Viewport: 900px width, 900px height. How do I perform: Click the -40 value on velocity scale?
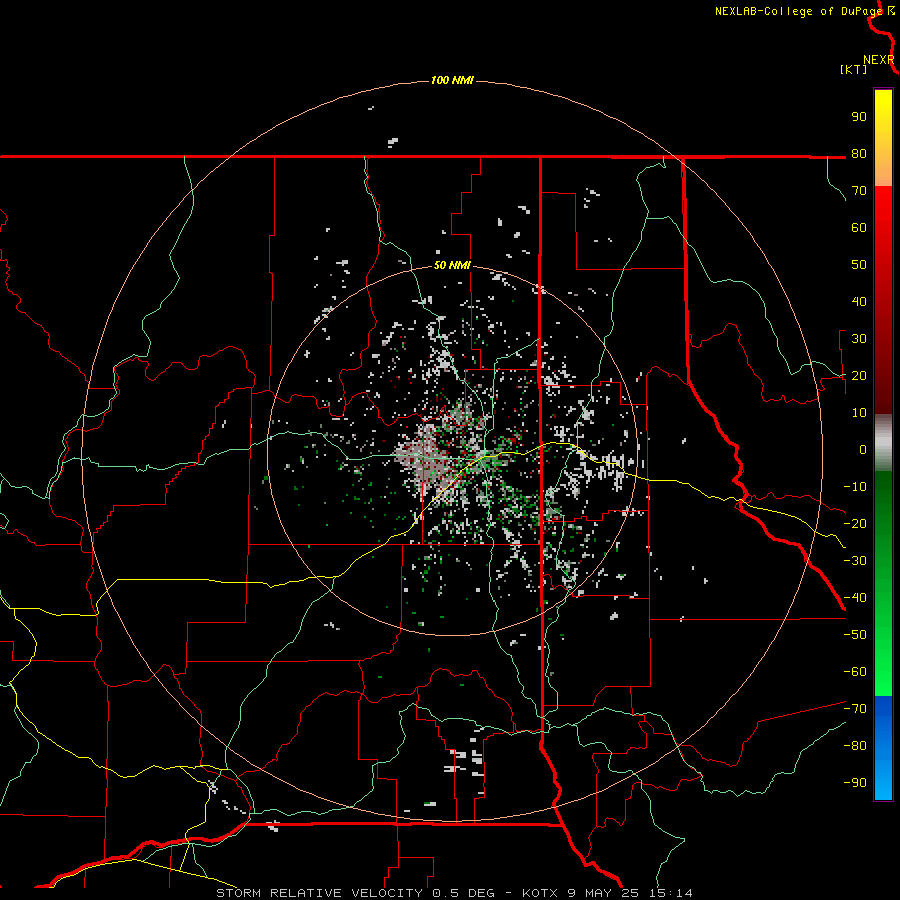[855, 598]
